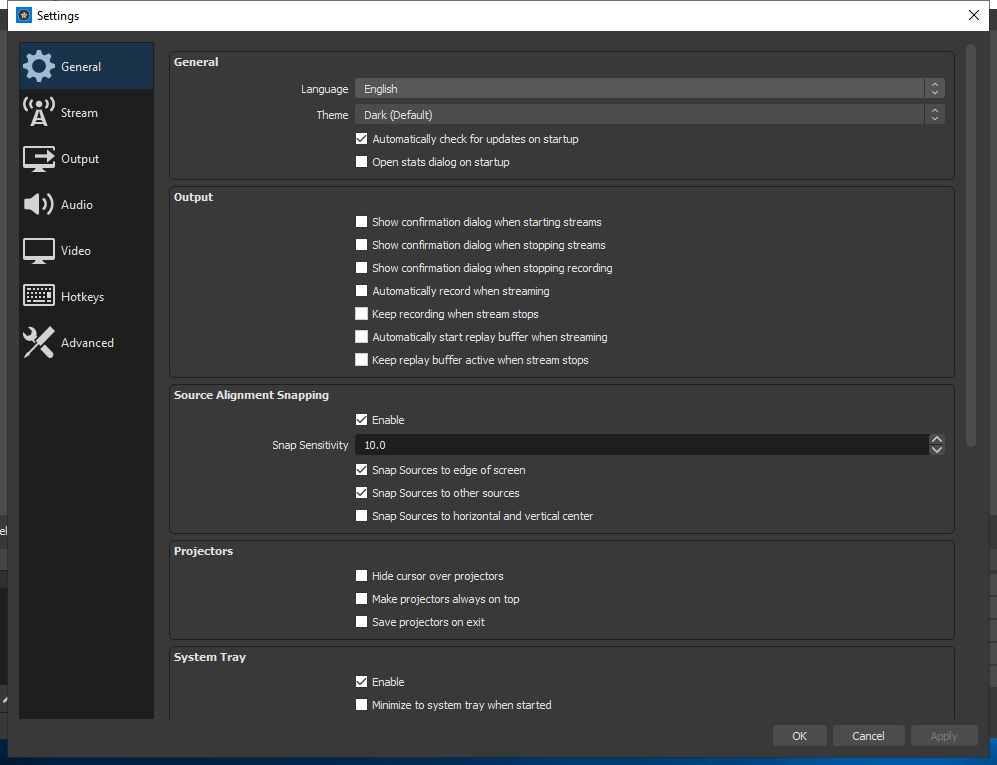The image size is (997, 765).
Task: Click the Cancel button
Action: [868, 736]
